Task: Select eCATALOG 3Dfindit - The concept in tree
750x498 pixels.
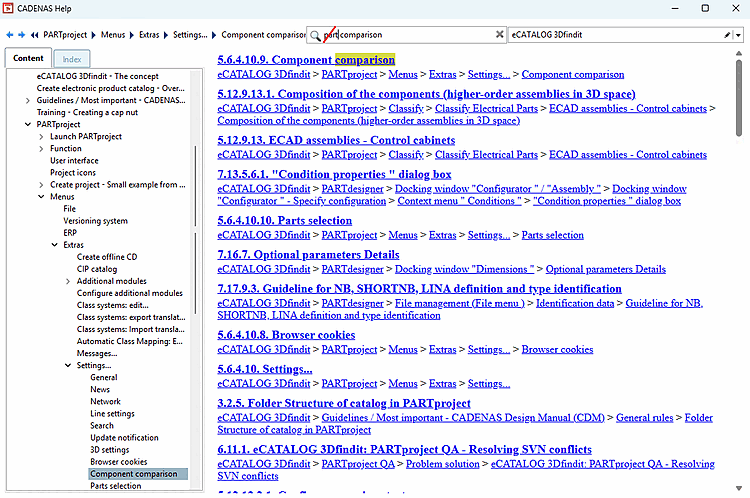Action: pos(98,76)
